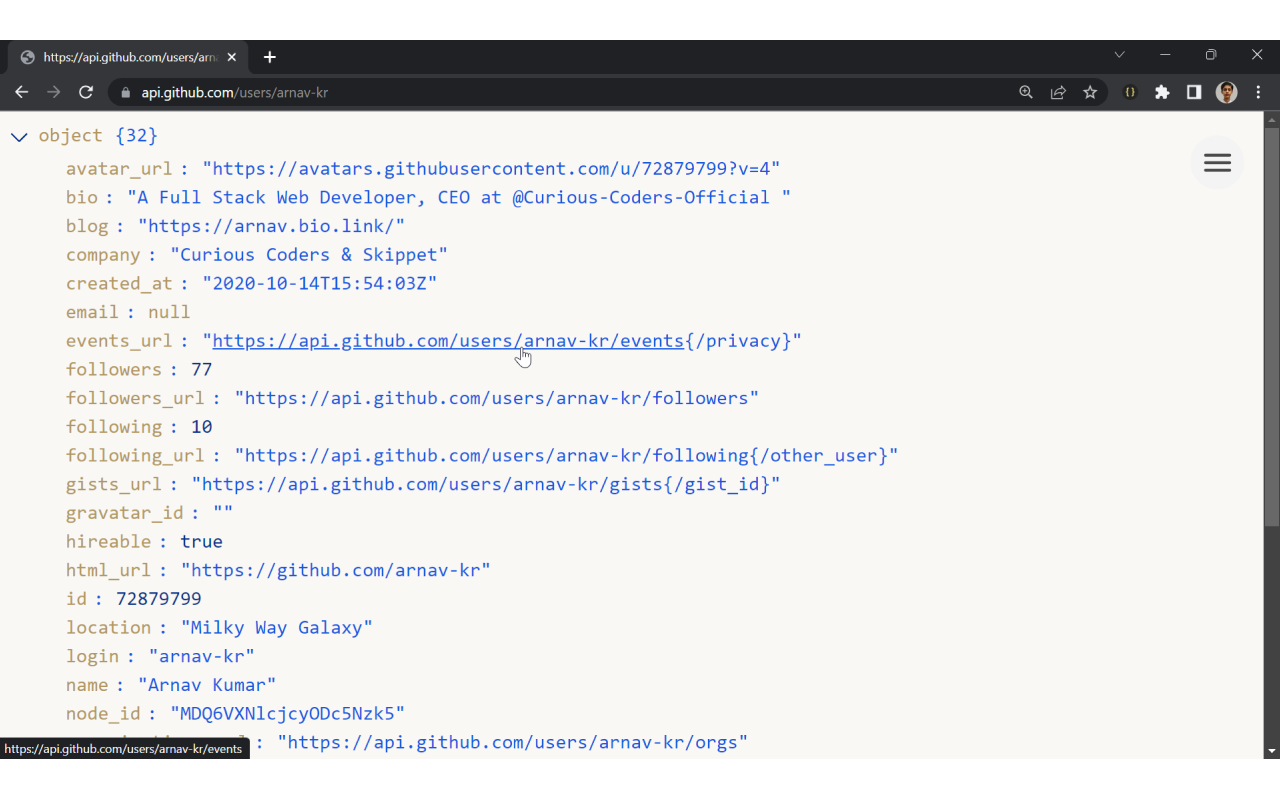Click the browser profile avatar picture
The width and height of the screenshot is (1280, 800).
coord(1226,92)
